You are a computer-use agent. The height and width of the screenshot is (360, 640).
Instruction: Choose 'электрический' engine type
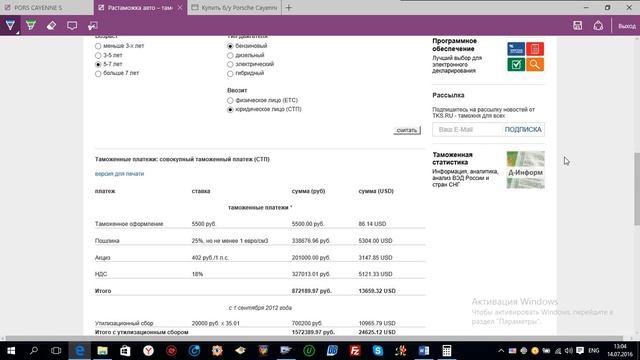(x=230, y=64)
